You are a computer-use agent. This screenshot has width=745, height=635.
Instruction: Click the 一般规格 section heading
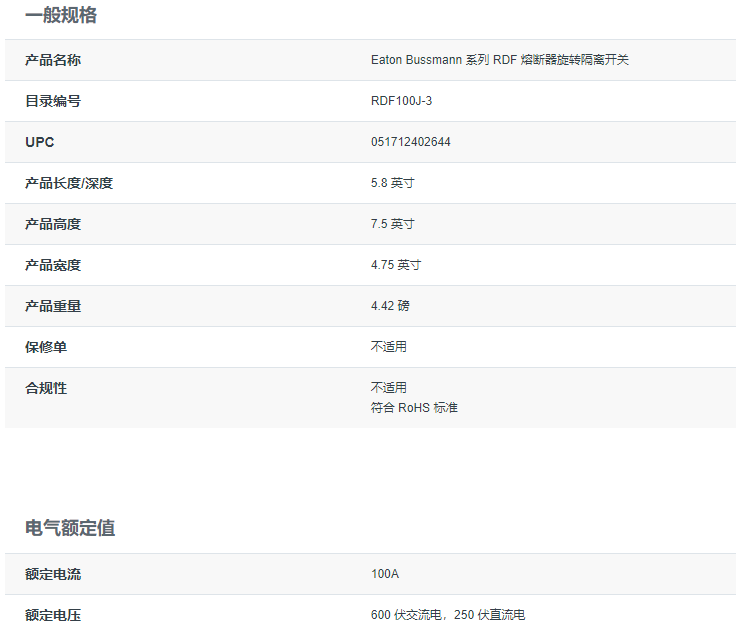click(61, 16)
